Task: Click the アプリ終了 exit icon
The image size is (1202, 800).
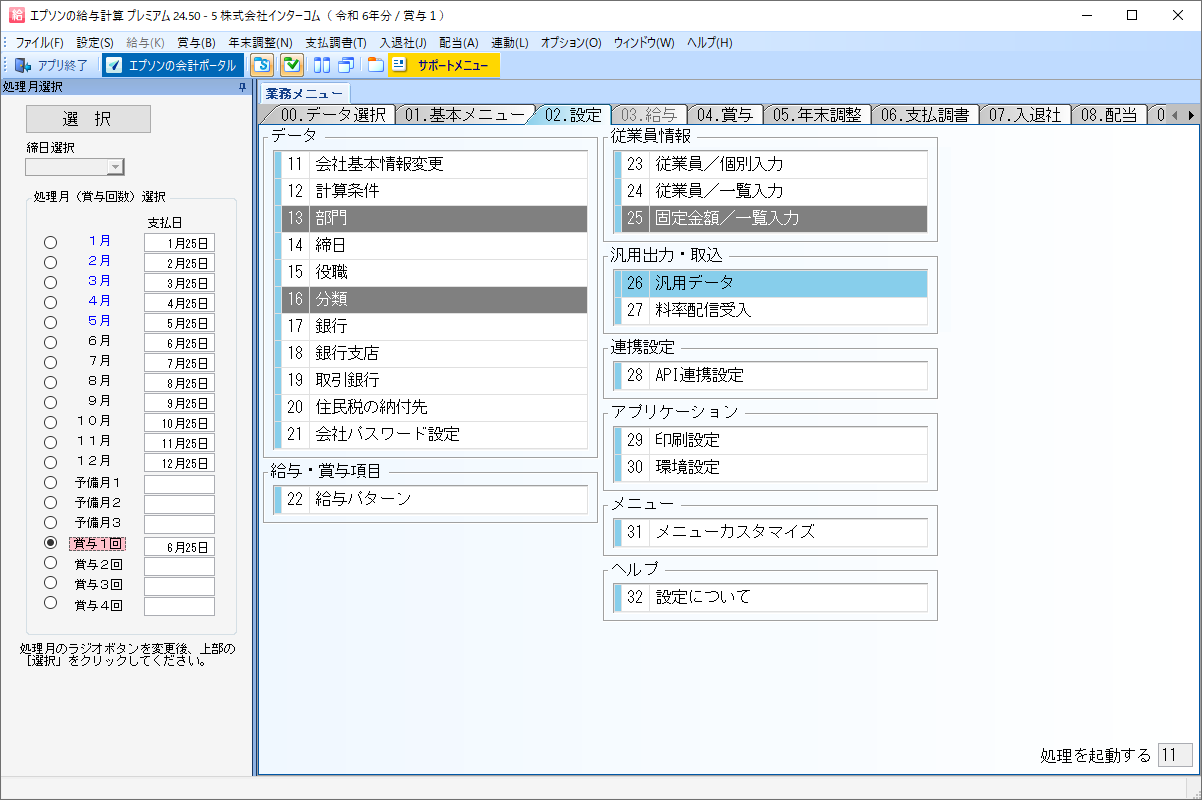Action: (23, 66)
